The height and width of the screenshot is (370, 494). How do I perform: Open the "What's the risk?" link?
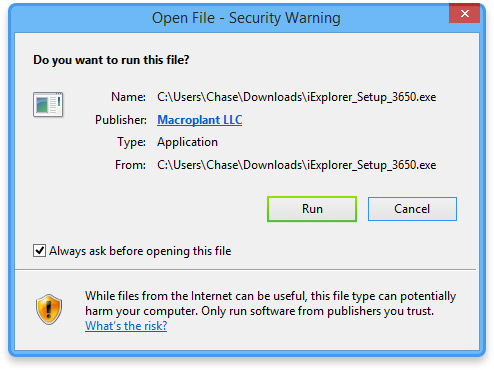[126, 326]
